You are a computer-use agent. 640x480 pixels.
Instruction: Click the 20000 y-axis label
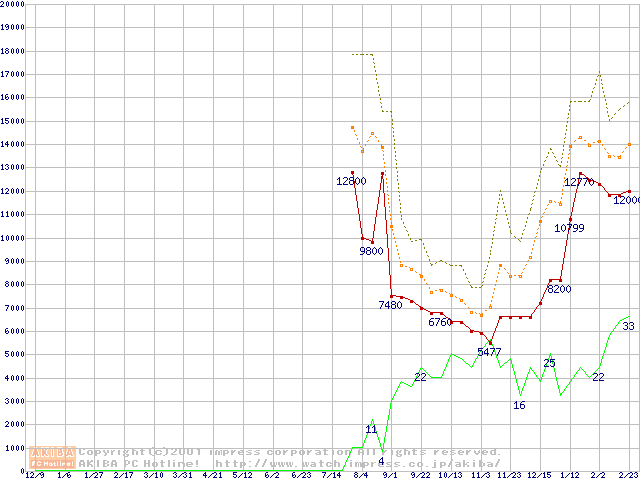pyautogui.click(x=12, y=5)
